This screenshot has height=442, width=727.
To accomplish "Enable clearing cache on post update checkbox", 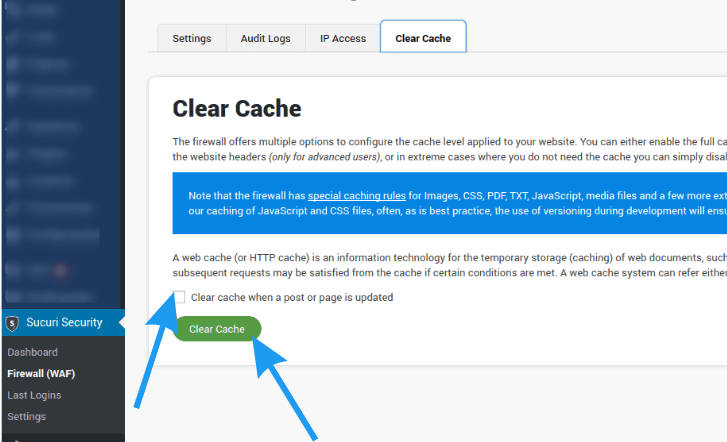I will pos(180,297).
